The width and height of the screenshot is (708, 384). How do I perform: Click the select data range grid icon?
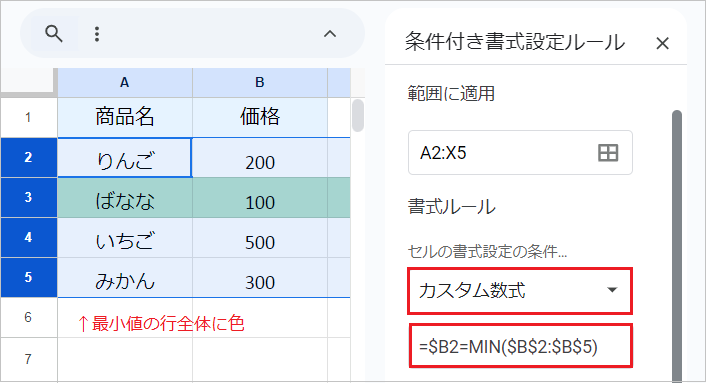tap(608, 153)
